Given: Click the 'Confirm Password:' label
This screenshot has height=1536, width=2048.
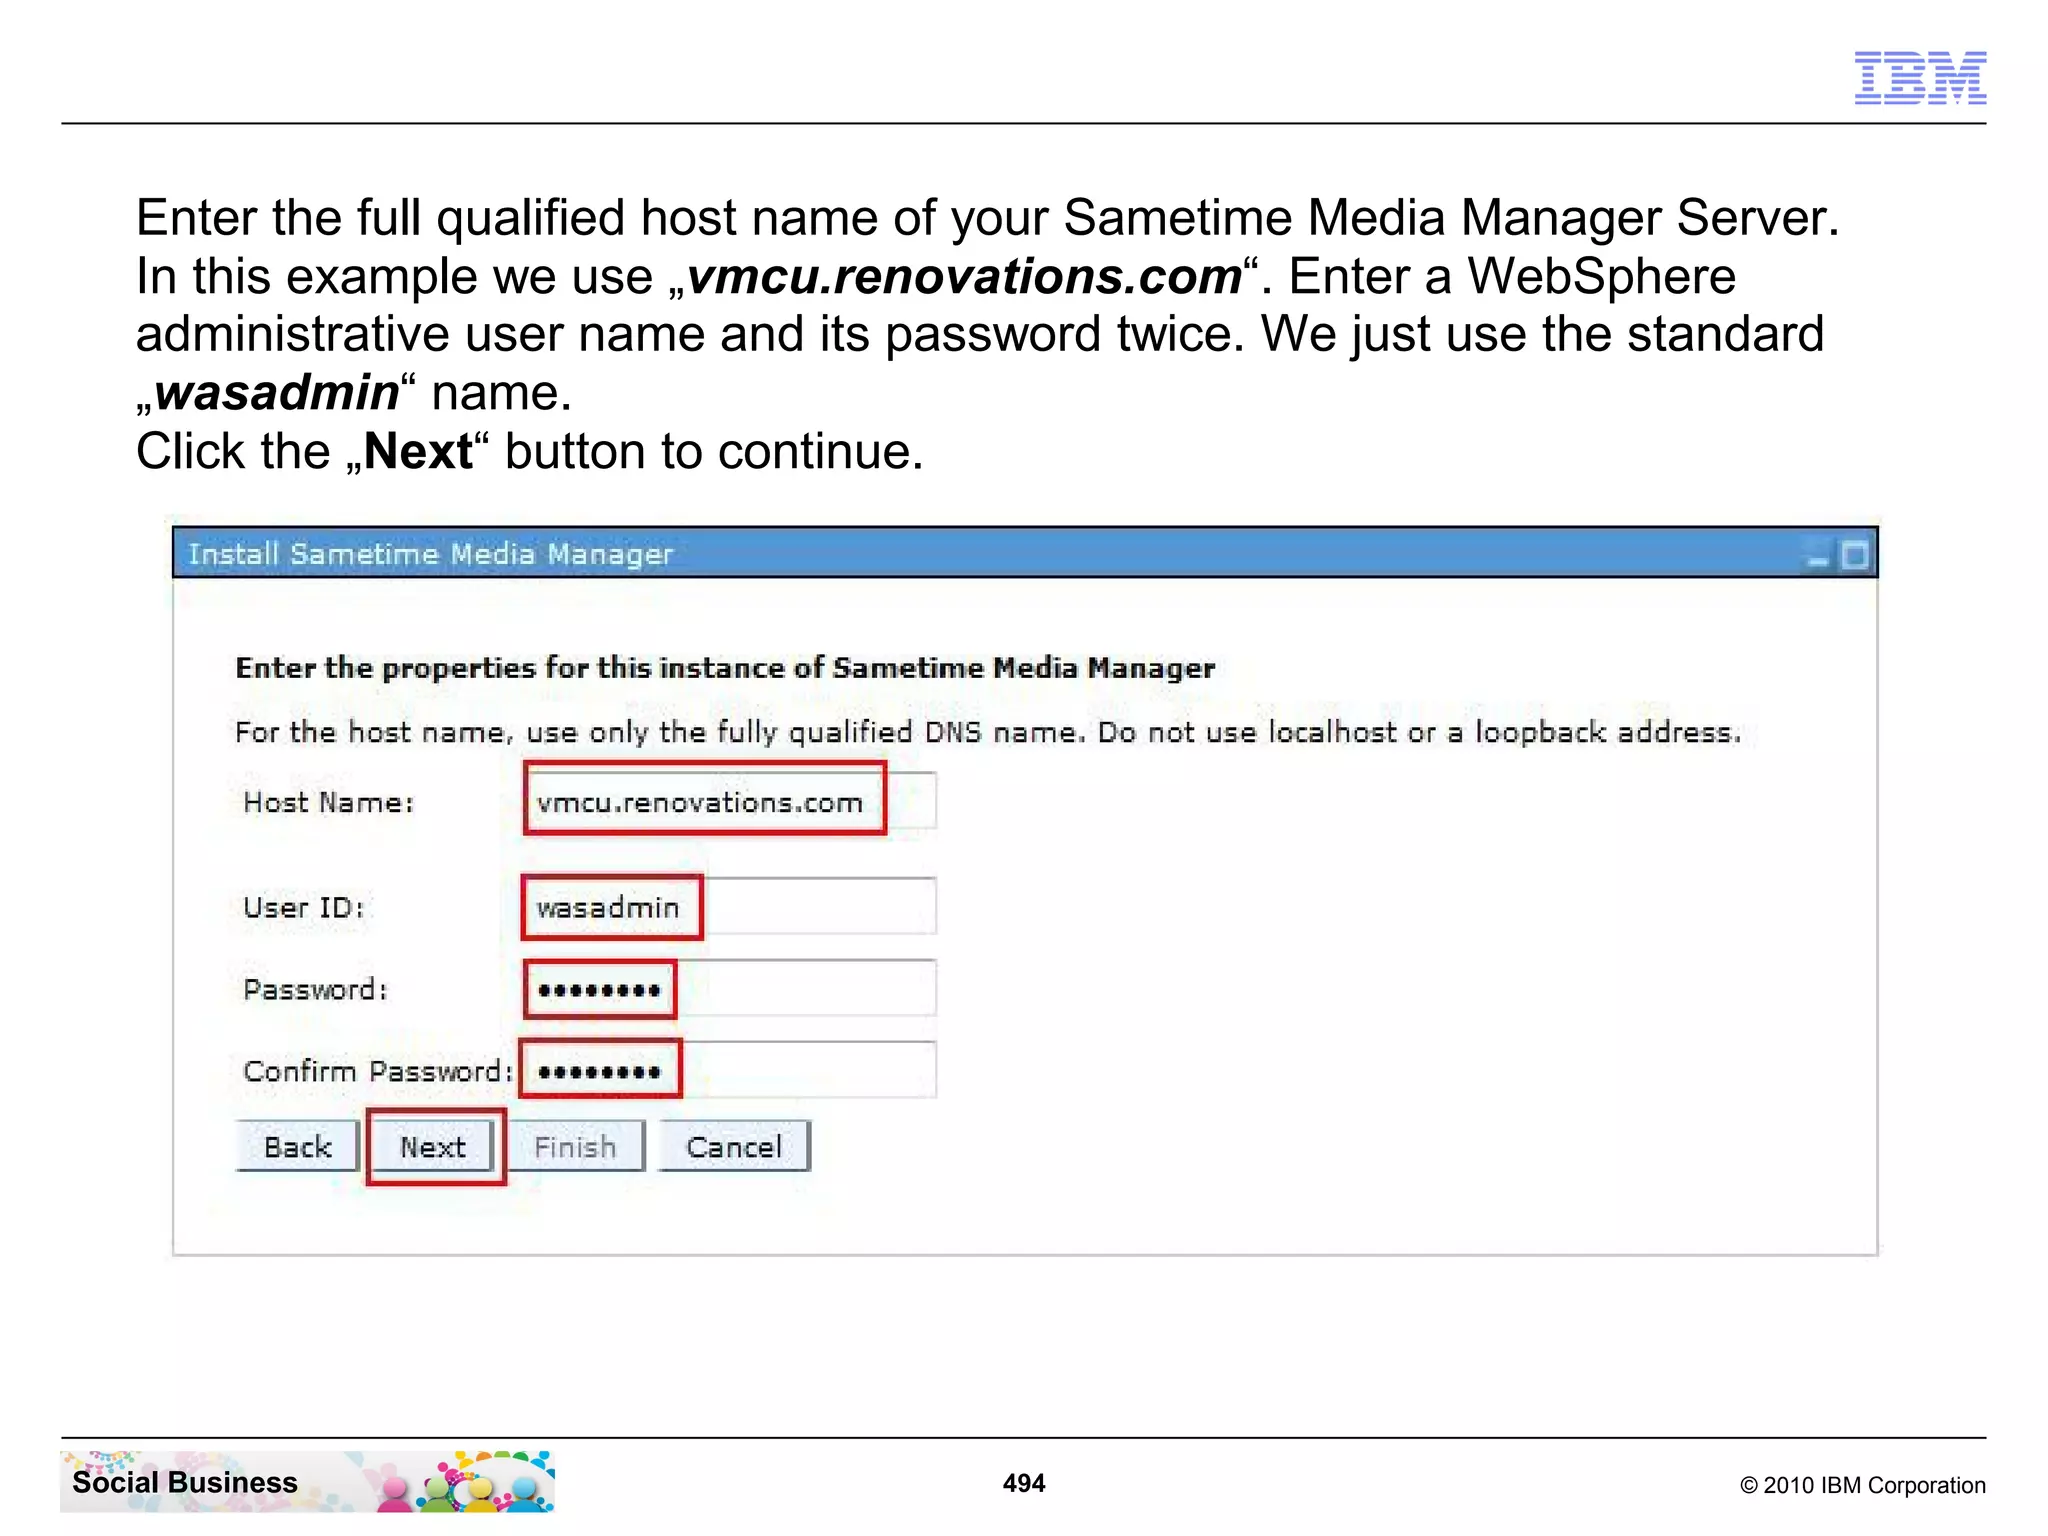Looking at the screenshot, I should pyautogui.click(x=378, y=1071).
